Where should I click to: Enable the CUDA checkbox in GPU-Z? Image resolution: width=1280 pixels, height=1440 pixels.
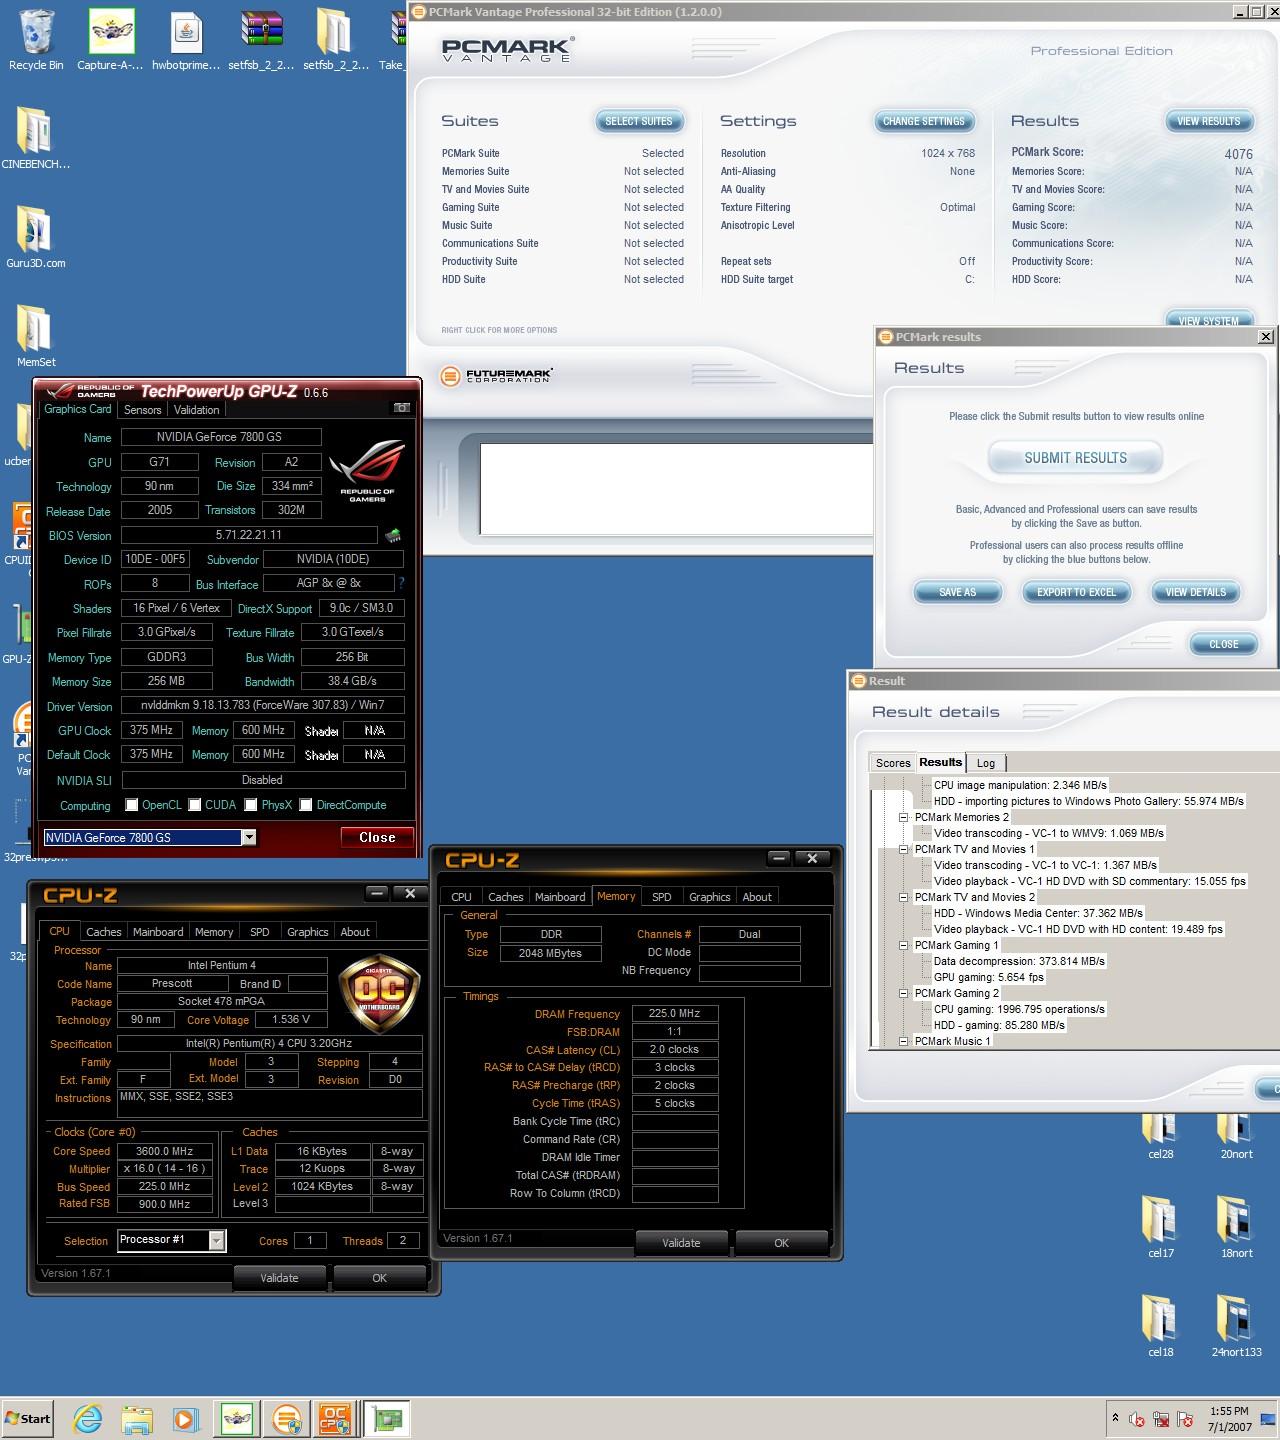[195, 805]
